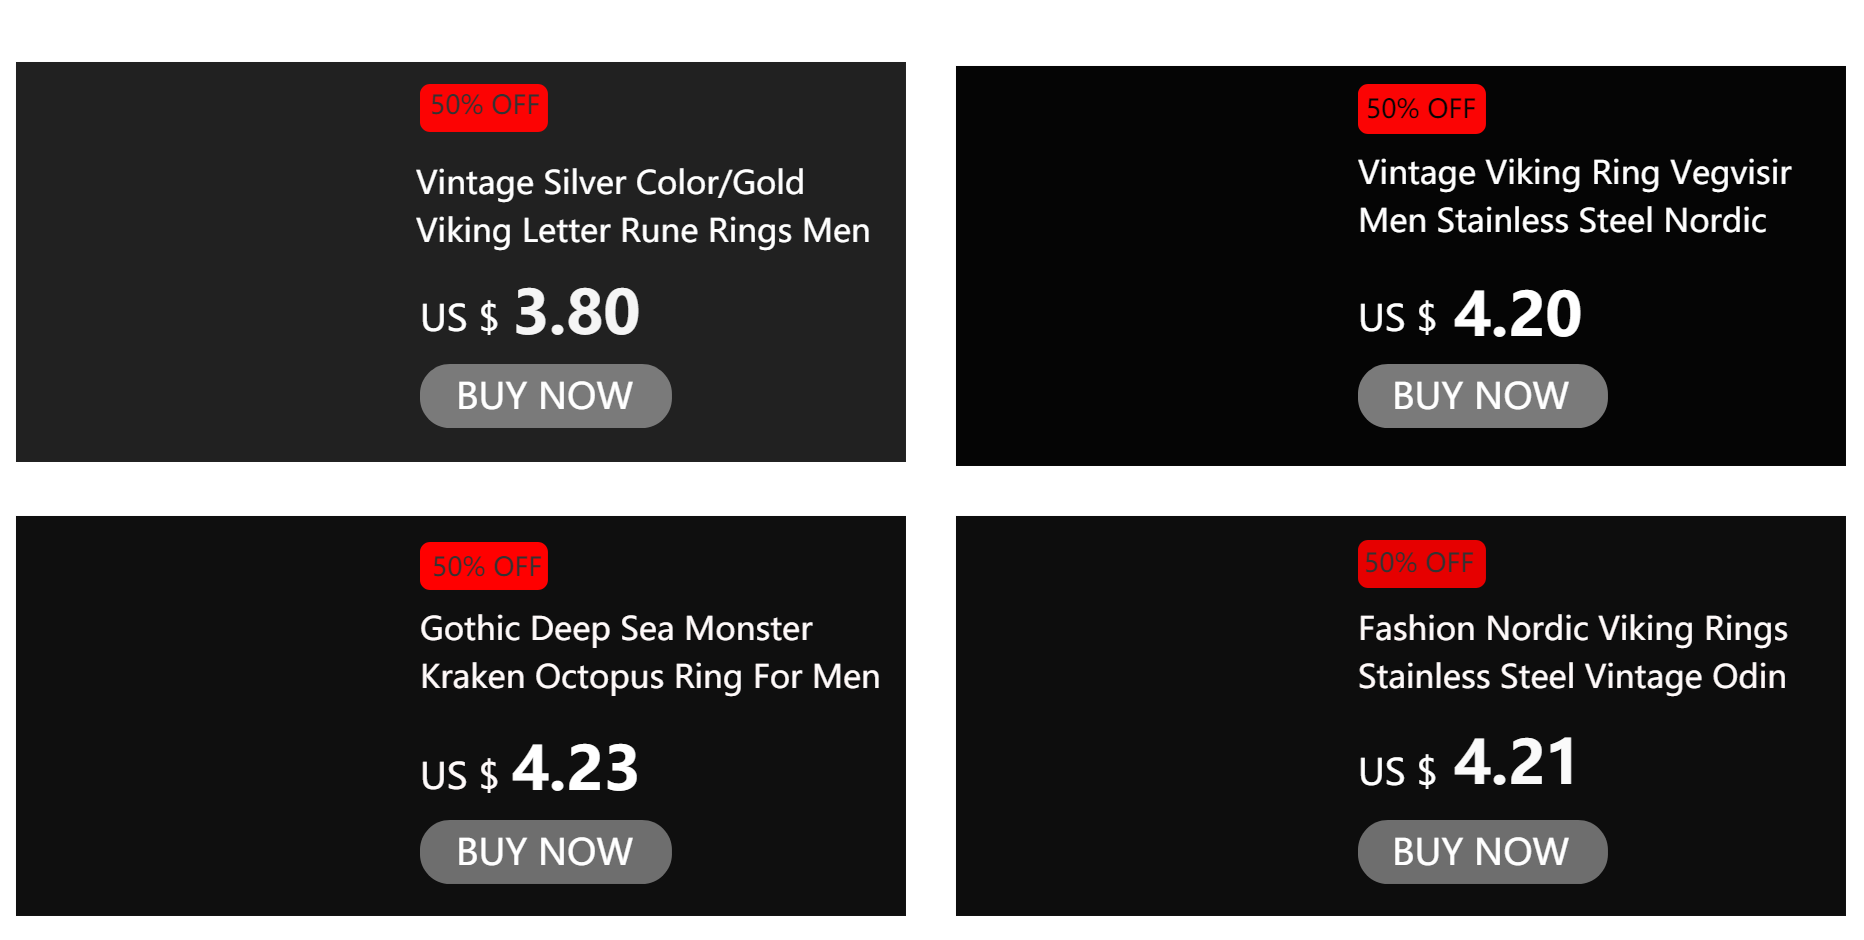The height and width of the screenshot is (940, 1864).
Task: Select the US $4.21 price
Action: point(1467,765)
